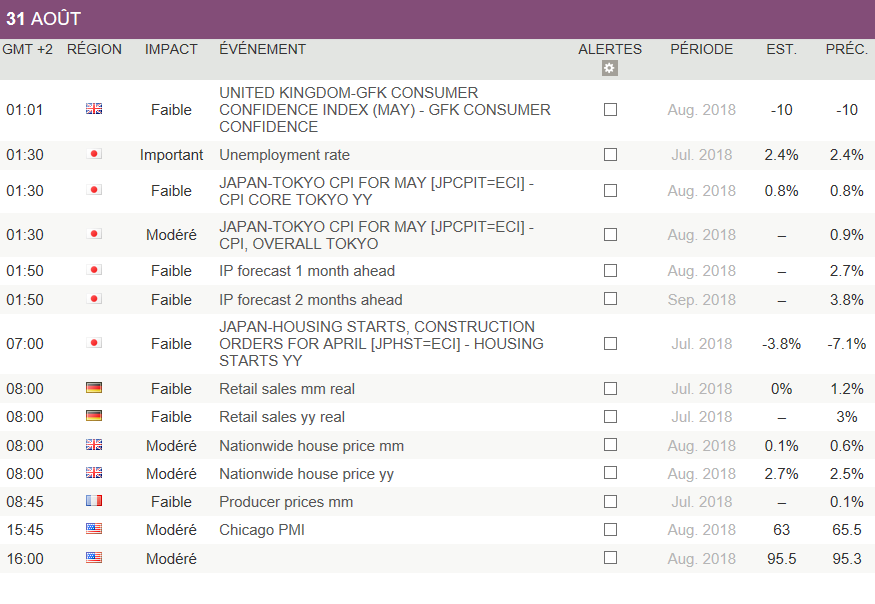Click German flag beside Retail sales mm real
Screen dimensions: 875x604
pyautogui.click(x=94, y=389)
